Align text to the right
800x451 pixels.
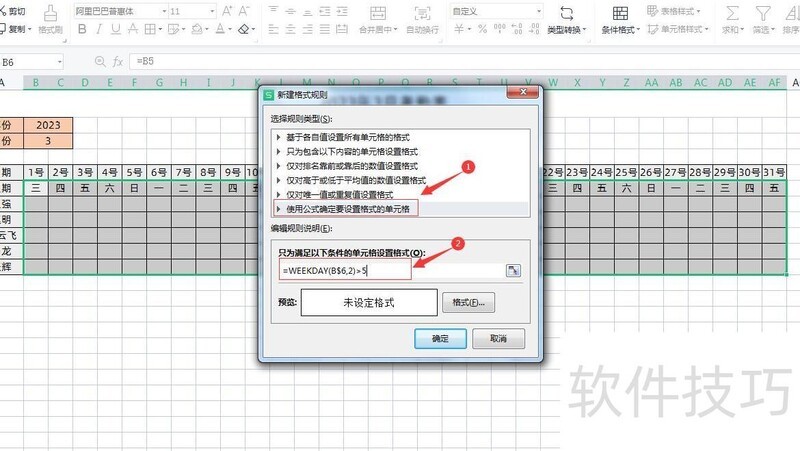tap(308, 29)
